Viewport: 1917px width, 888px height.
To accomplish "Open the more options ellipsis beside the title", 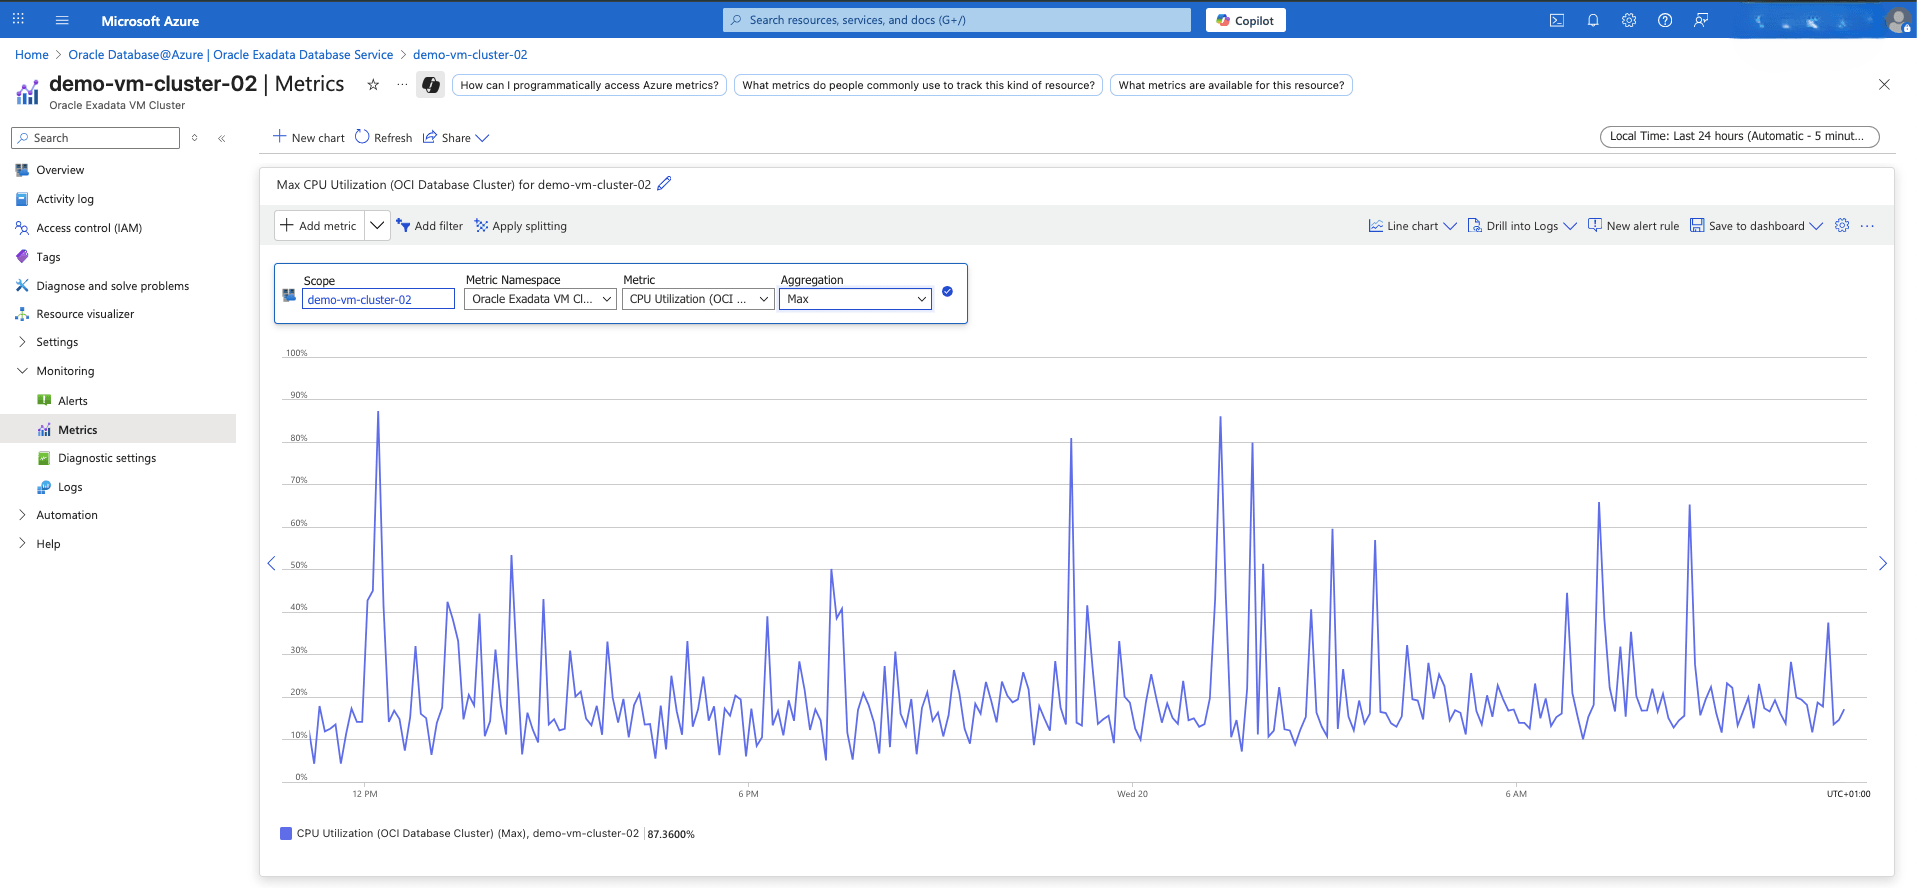I will point(402,85).
